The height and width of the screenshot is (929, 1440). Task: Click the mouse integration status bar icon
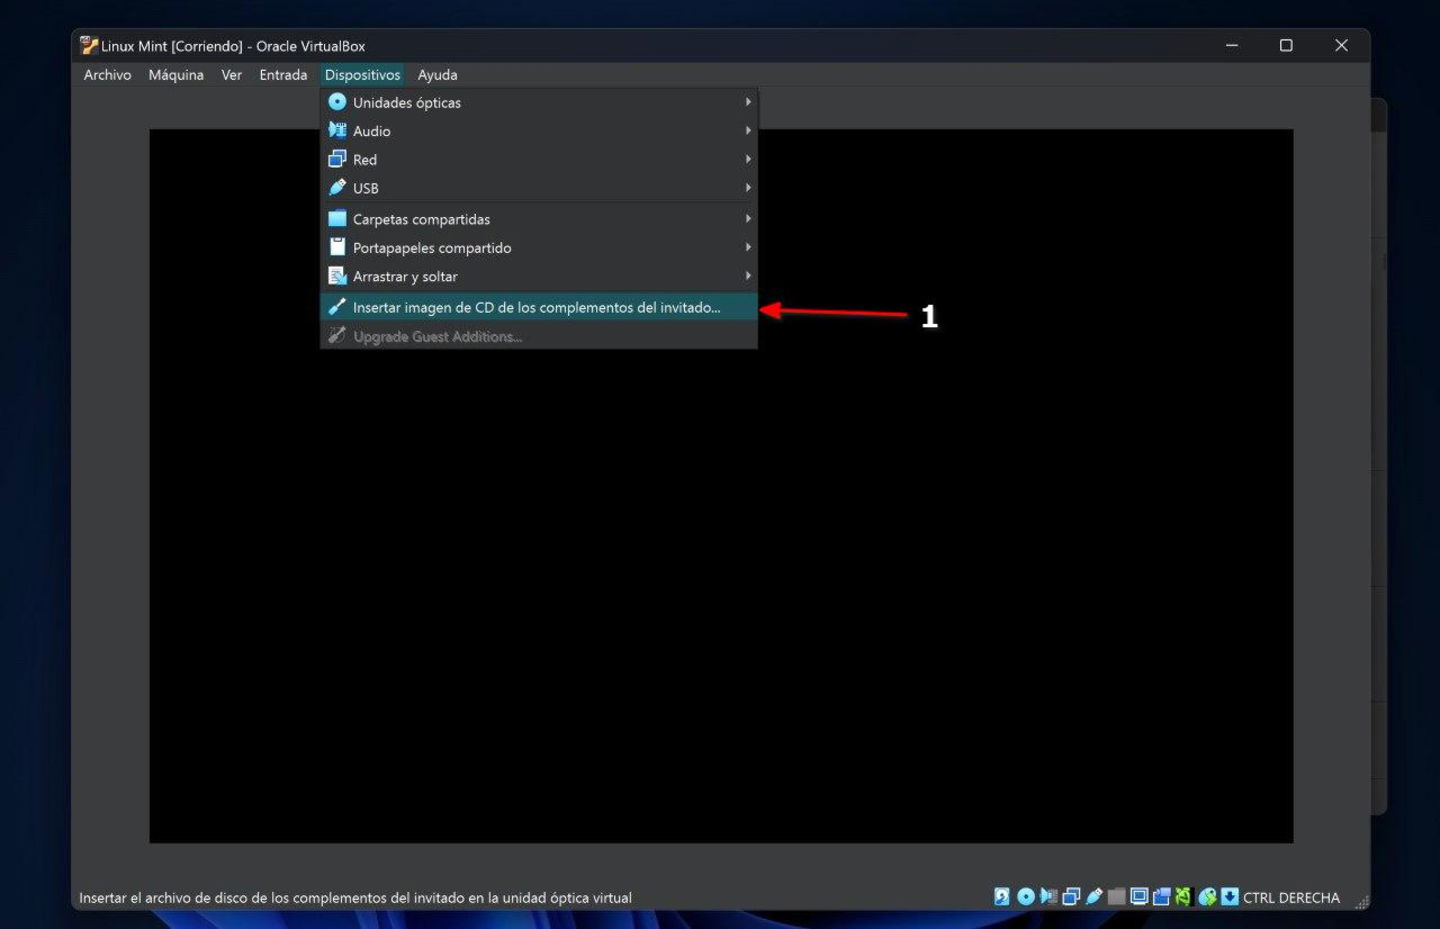(1208, 897)
